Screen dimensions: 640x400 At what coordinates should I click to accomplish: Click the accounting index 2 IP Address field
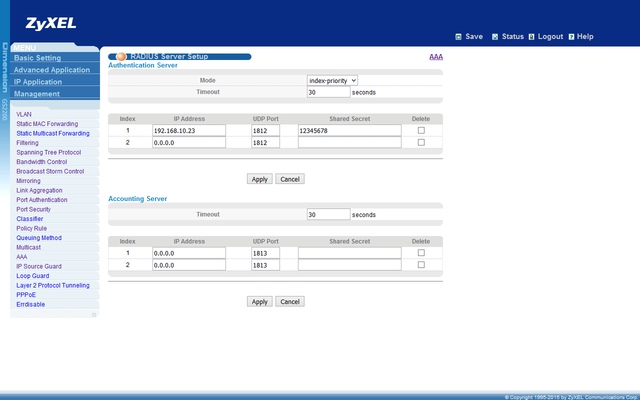pyautogui.click(x=189, y=265)
